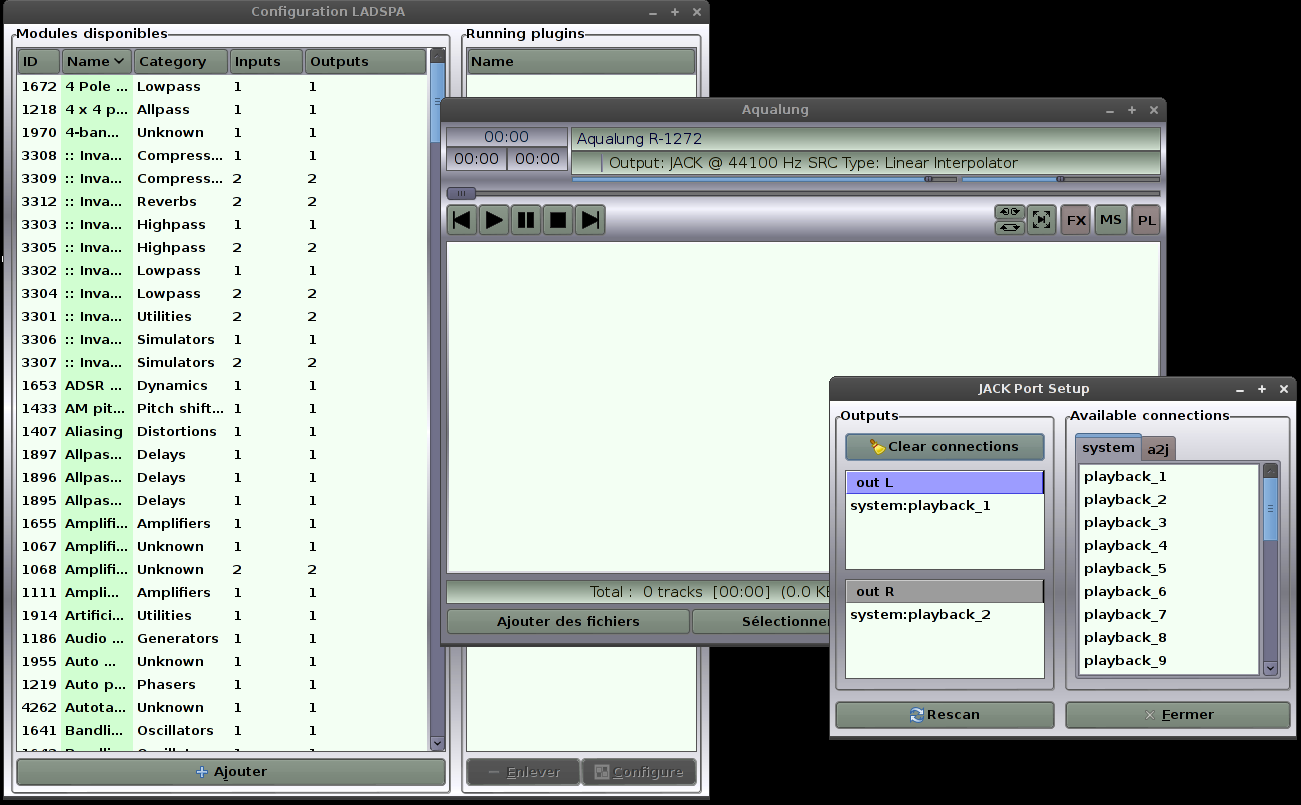Adjust the Aqualung balance slider
This screenshot has height=805, width=1301.
click(x=1061, y=179)
